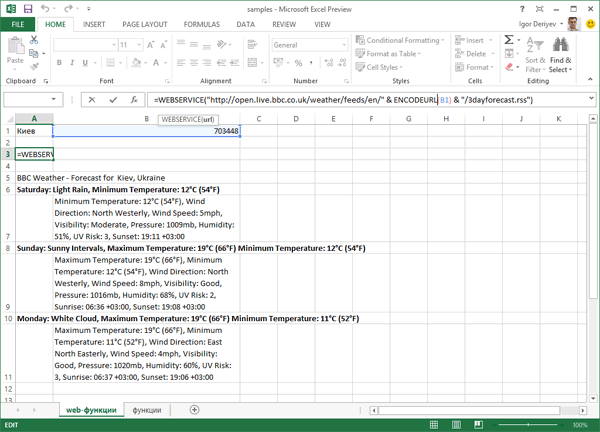Open the Name Box dropdown arrow

(54, 99)
